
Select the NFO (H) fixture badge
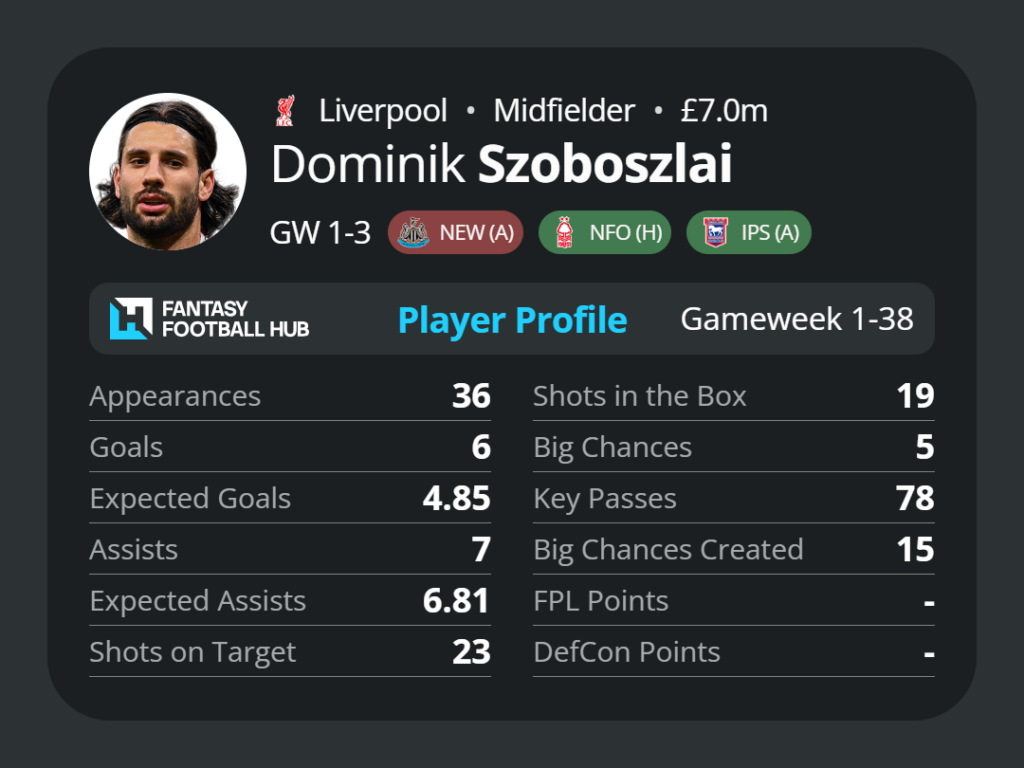pyautogui.click(x=605, y=232)
